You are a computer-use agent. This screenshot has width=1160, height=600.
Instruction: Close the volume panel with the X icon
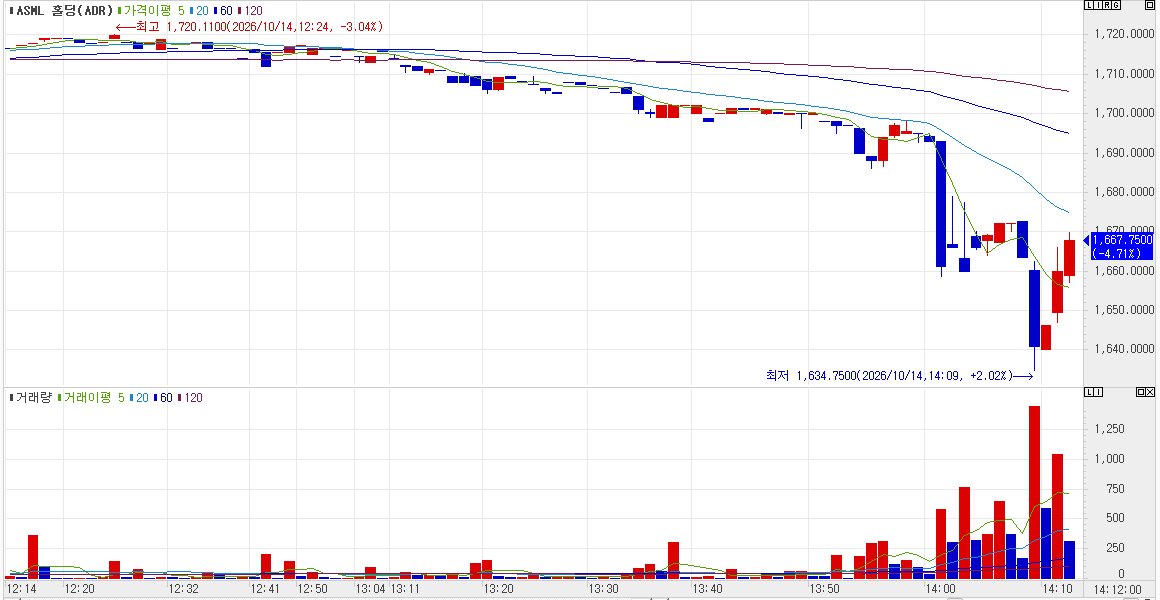[x=1150, y=391]
